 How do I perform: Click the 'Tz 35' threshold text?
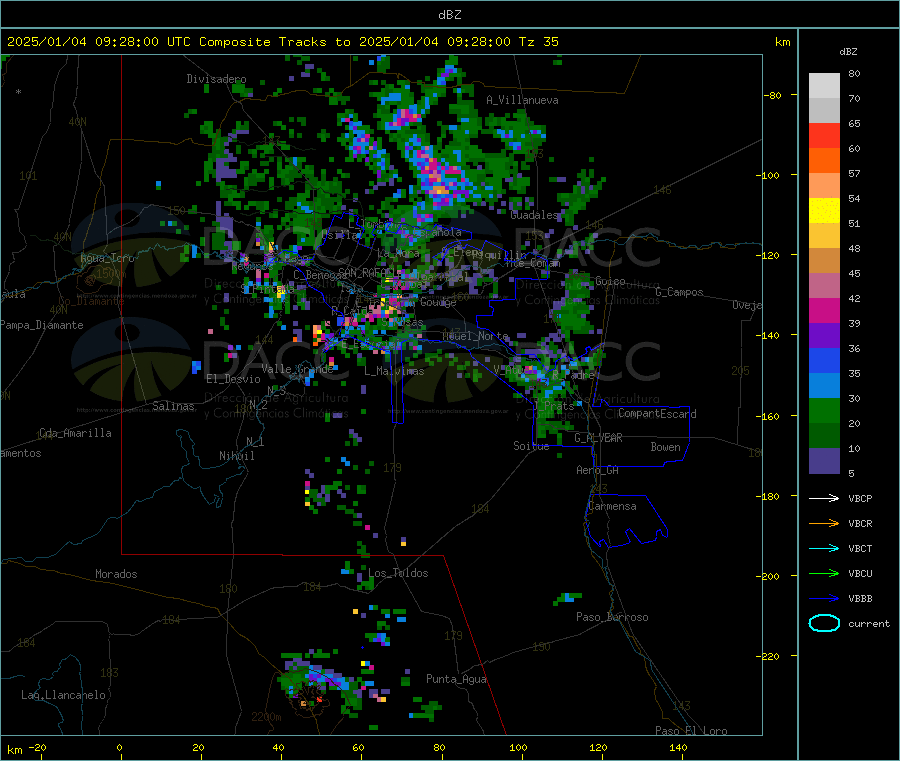[538, 42]
